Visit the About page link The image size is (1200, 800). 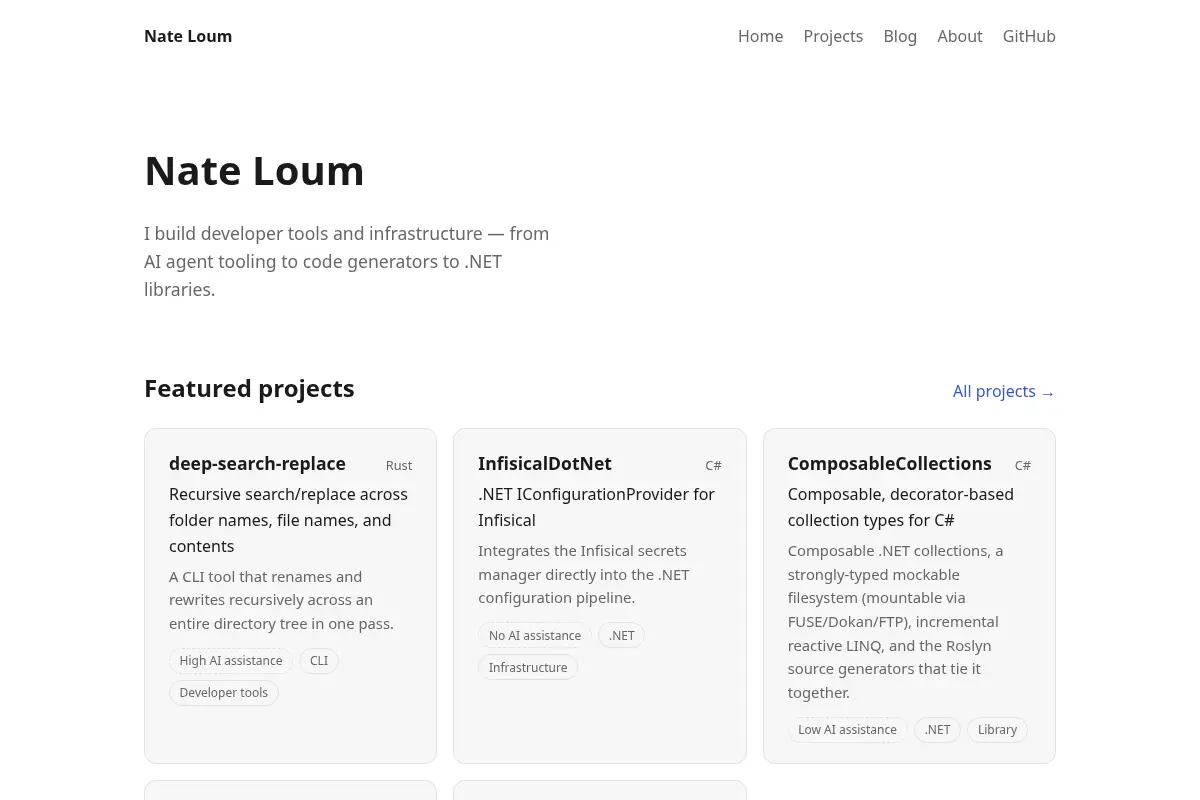pyautogui.click(x=960, y=36)
